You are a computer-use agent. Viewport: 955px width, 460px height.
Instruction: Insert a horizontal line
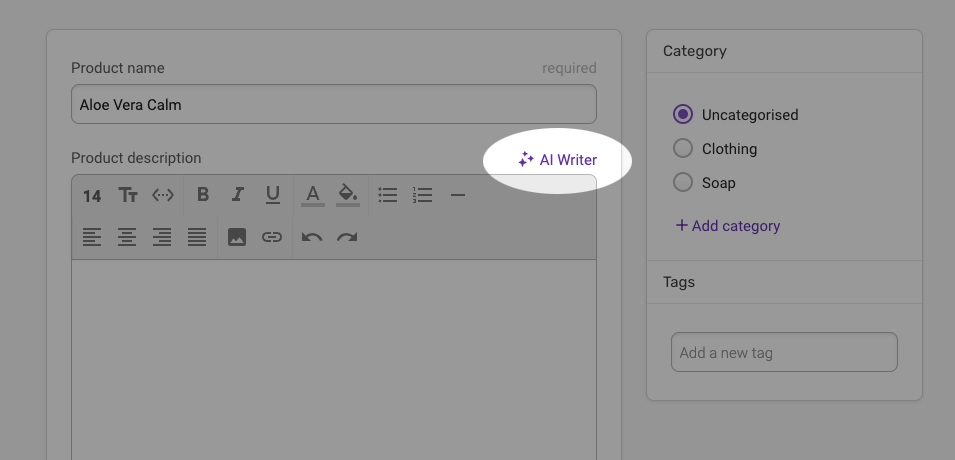[457, 195]
